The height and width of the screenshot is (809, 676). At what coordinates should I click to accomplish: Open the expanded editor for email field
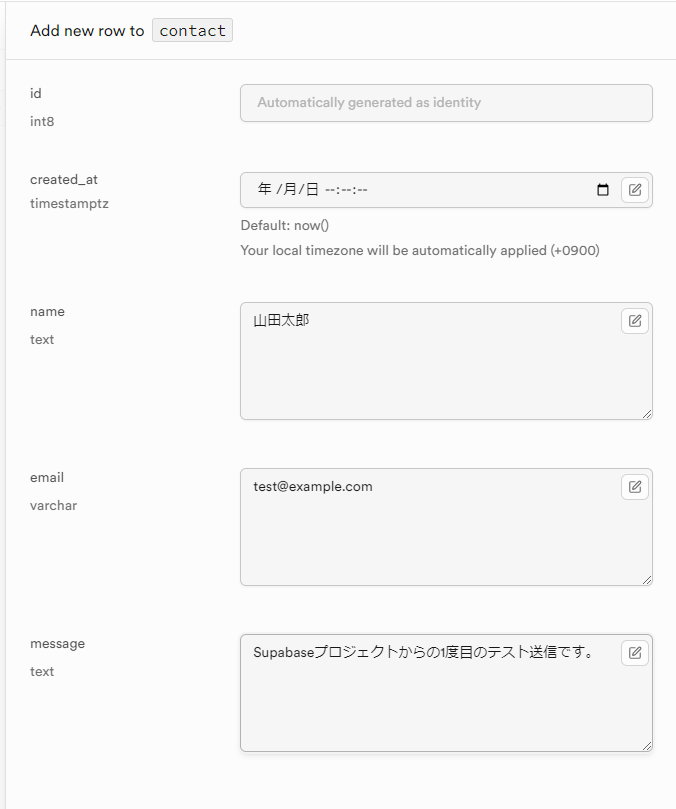pos(635,487)
